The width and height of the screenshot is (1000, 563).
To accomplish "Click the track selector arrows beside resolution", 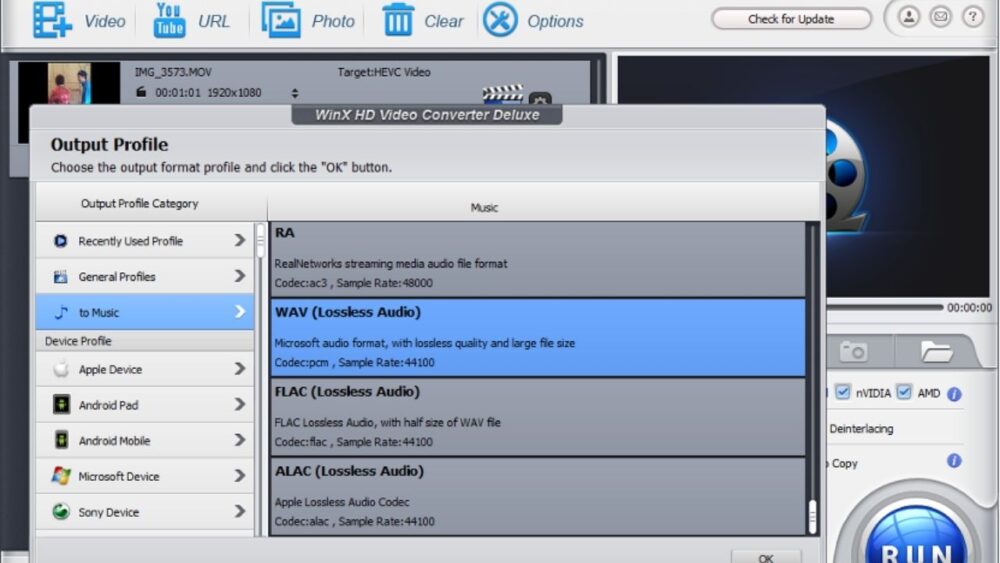I will tap(295, 93).
